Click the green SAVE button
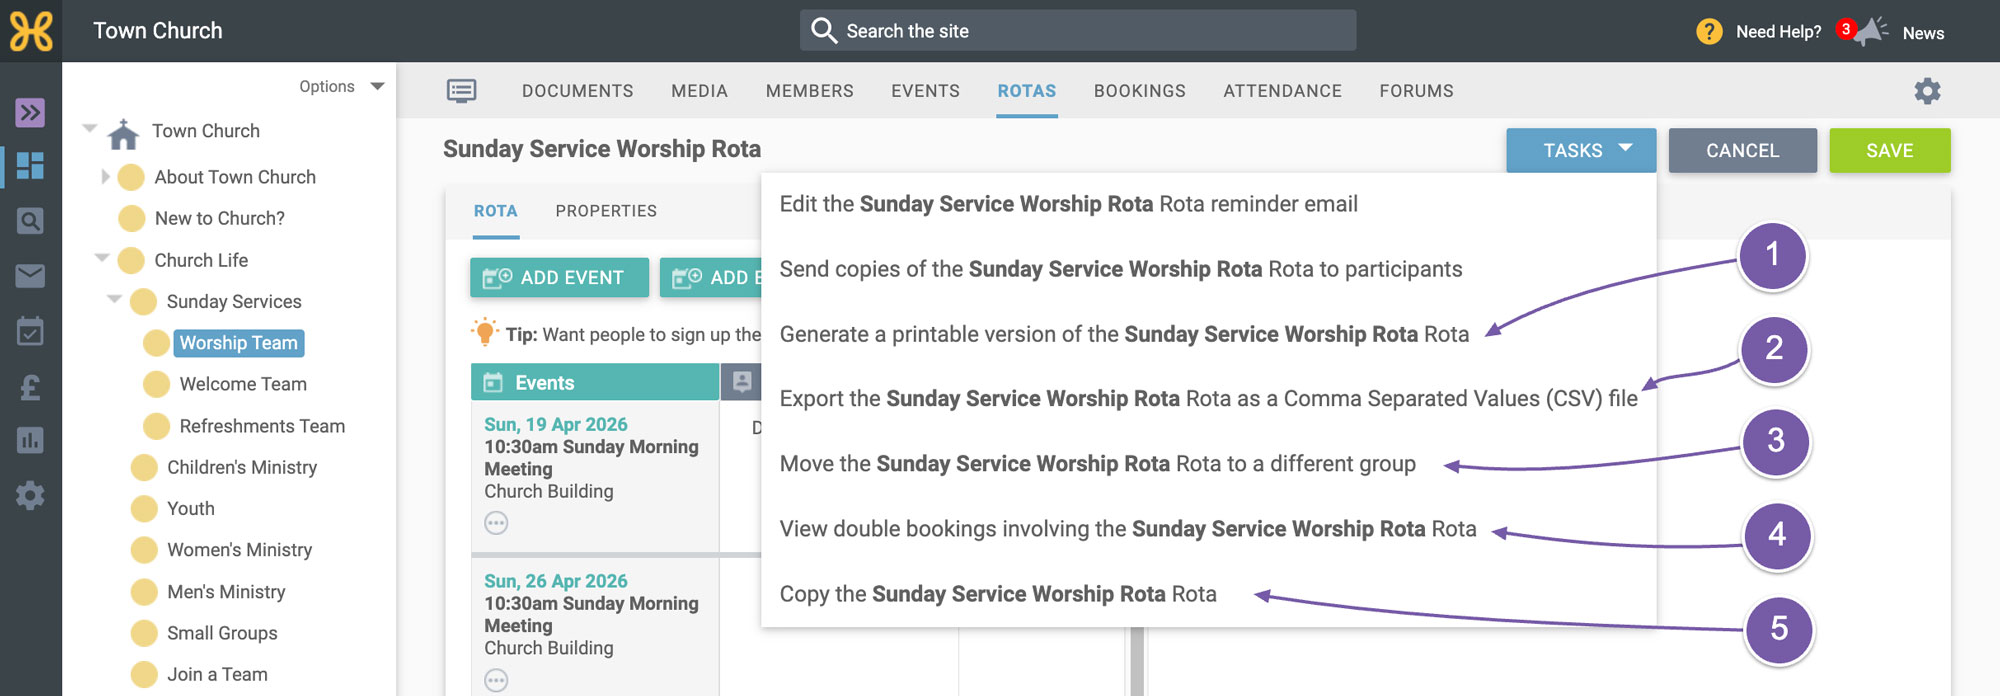 tap(1889, 150)
